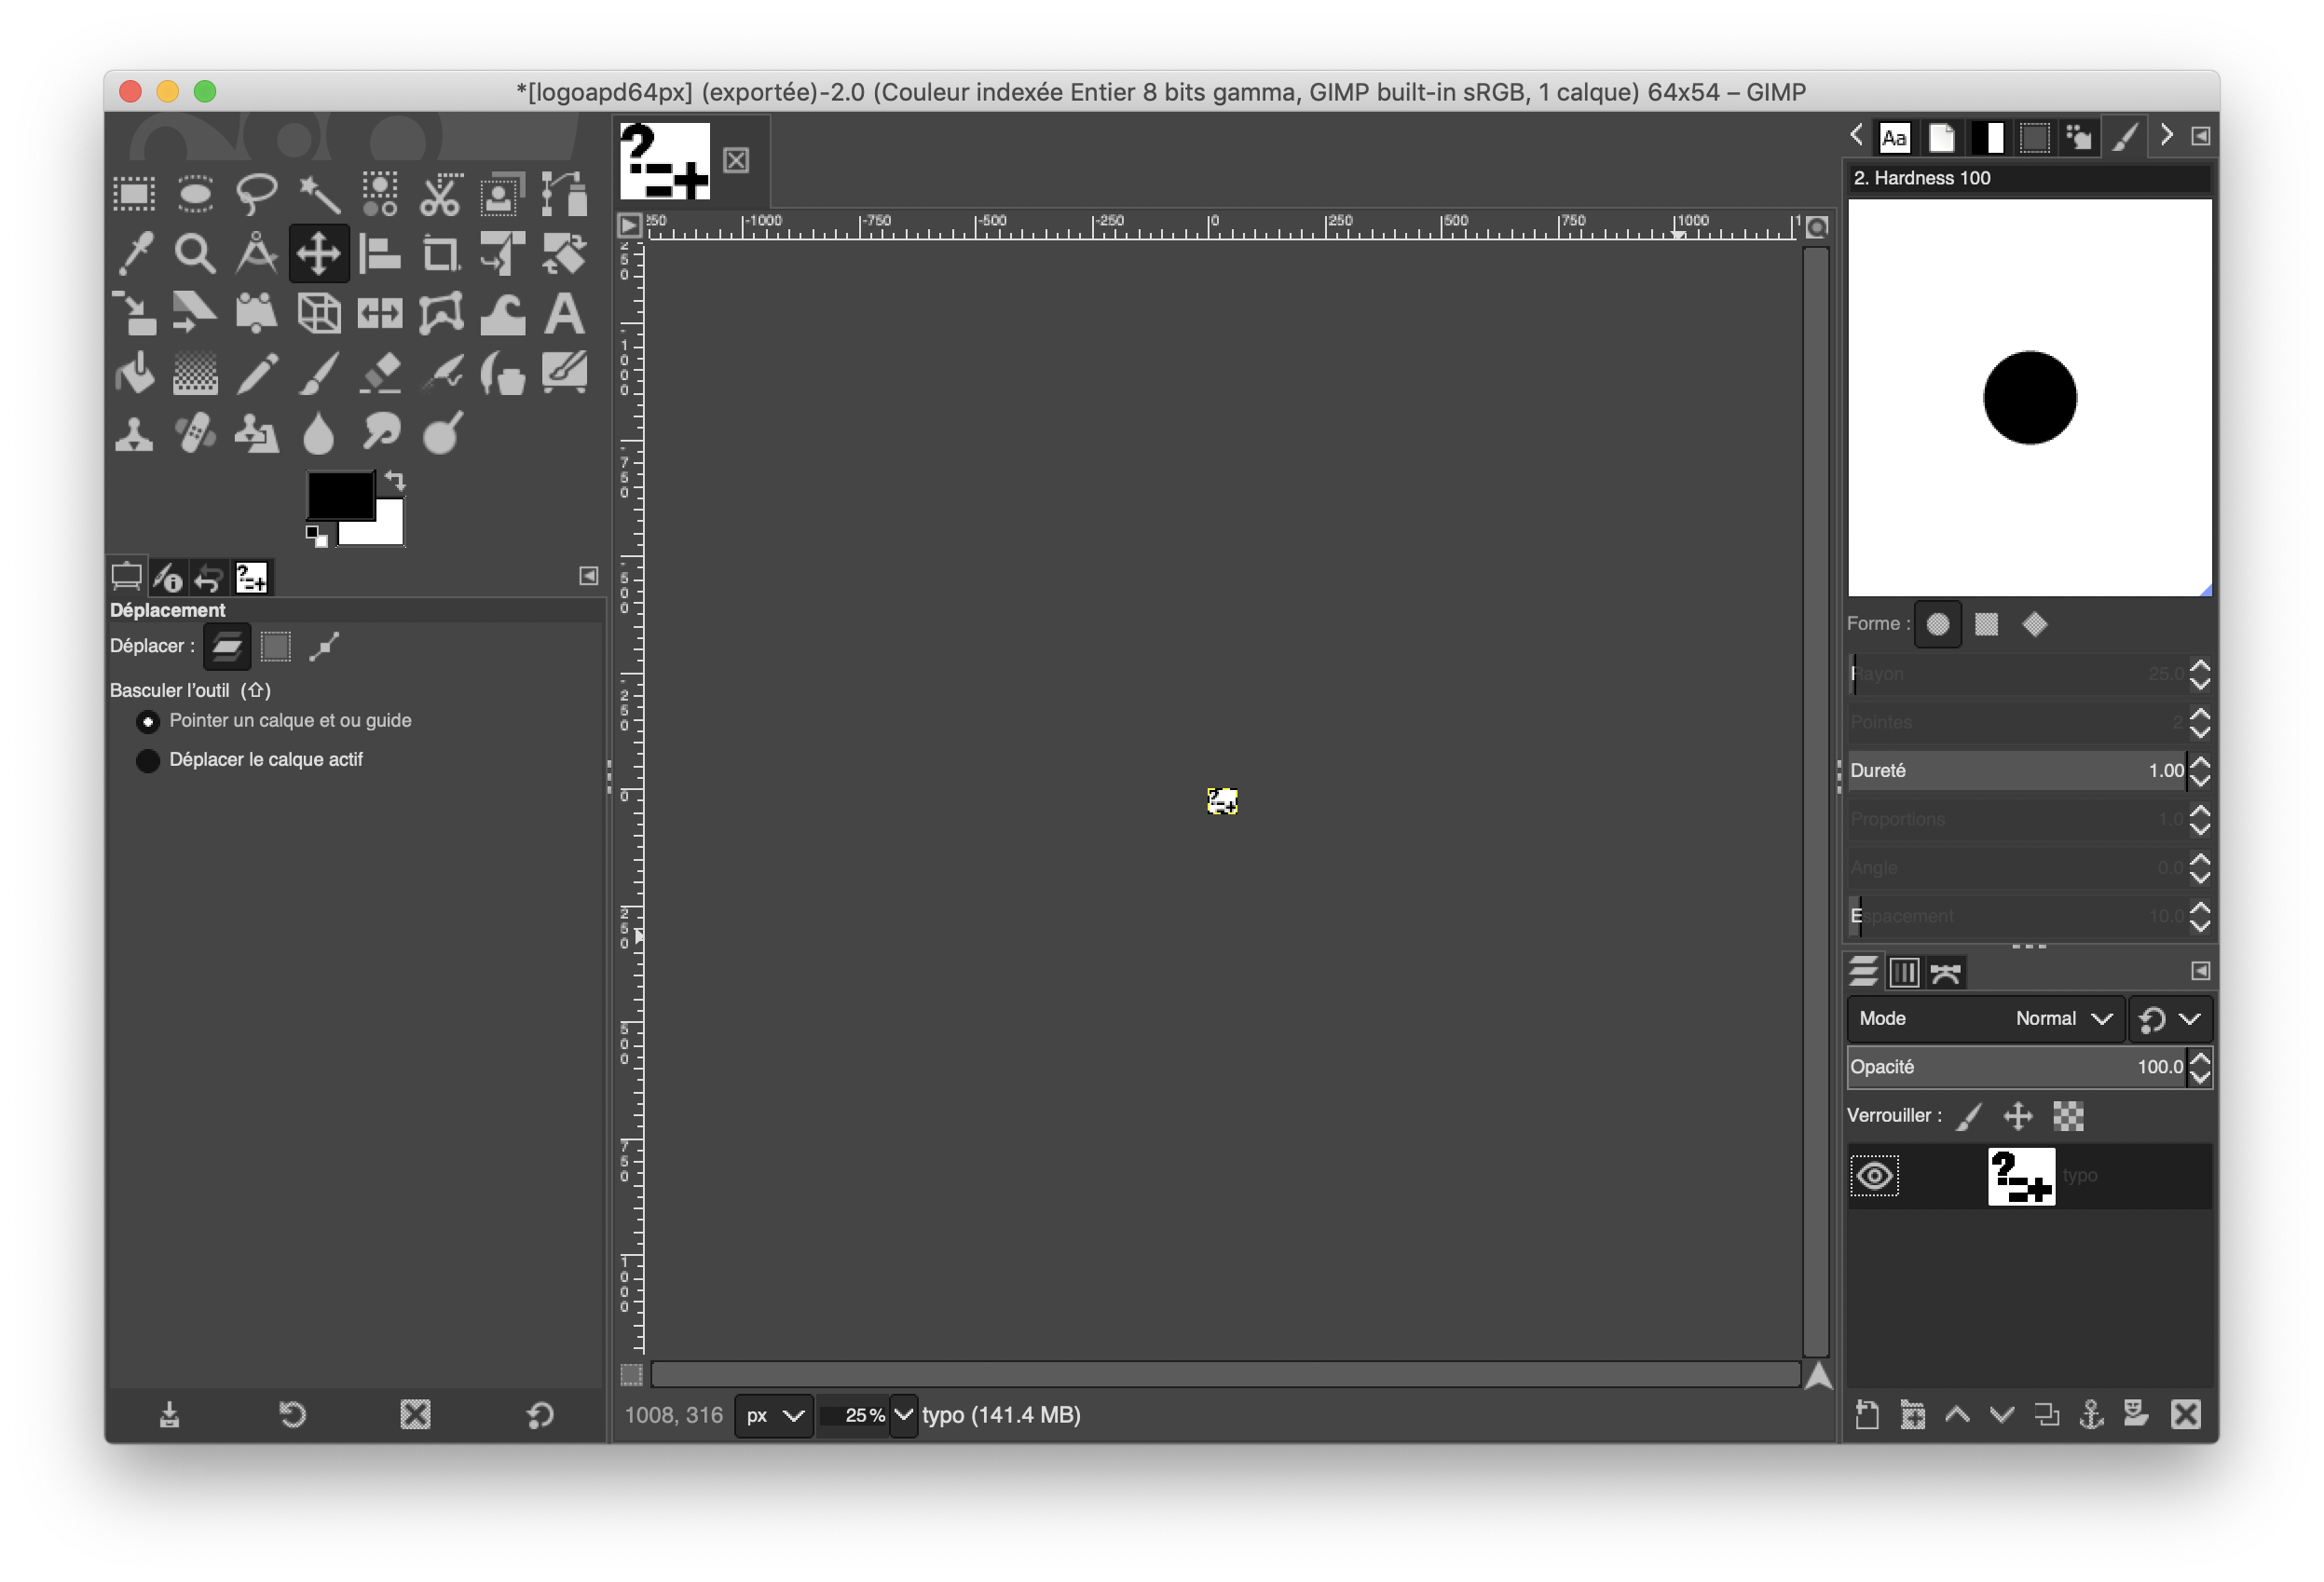The width and height of the screenshot is (2324, 1582).
Task: Hide the typo layer with eye icon
Action: click(1874, 1176)
